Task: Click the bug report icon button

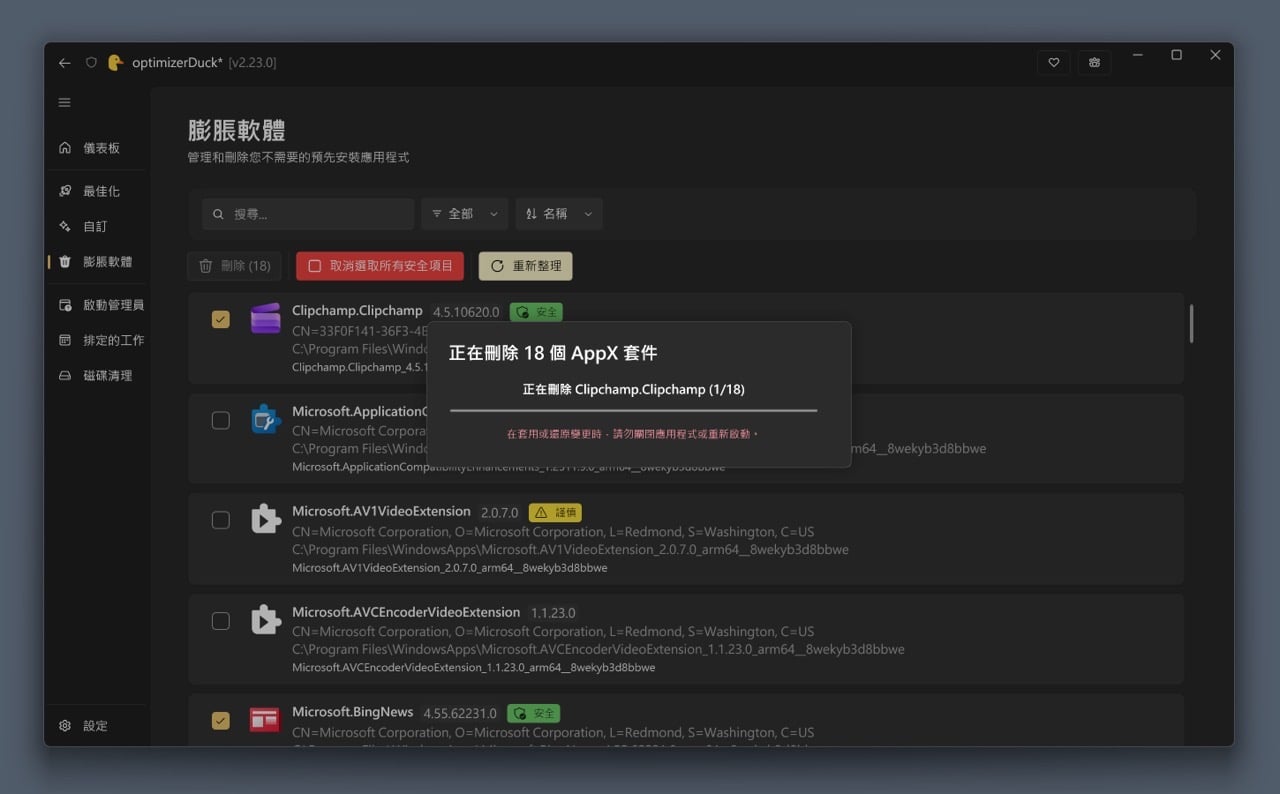Action: [x=1095, y=62]
